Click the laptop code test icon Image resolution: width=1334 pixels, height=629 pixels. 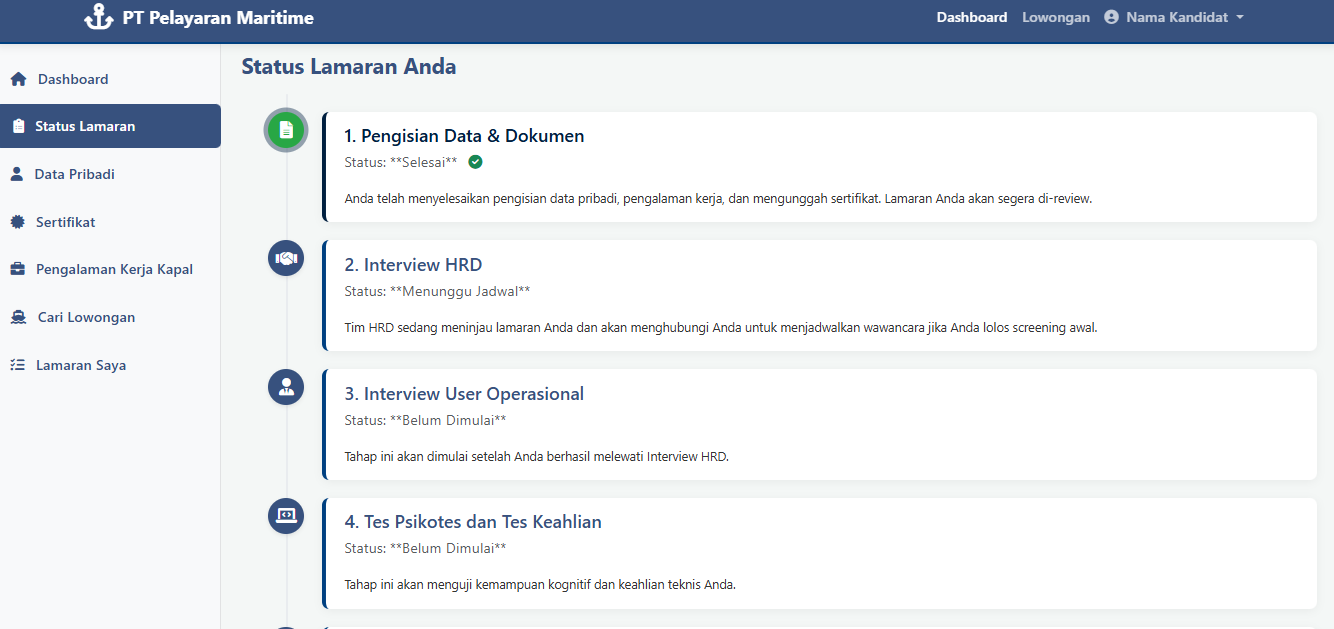click(286, 516)
